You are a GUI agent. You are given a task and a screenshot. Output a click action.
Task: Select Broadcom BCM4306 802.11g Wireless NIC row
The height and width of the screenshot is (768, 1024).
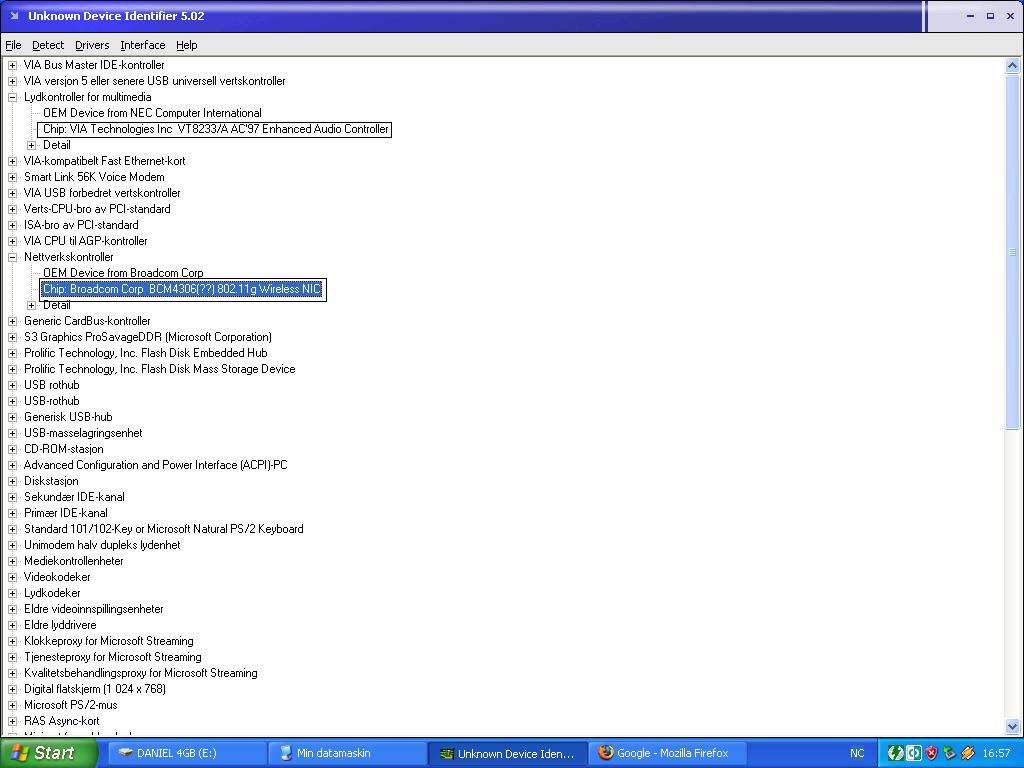[182, 289]
